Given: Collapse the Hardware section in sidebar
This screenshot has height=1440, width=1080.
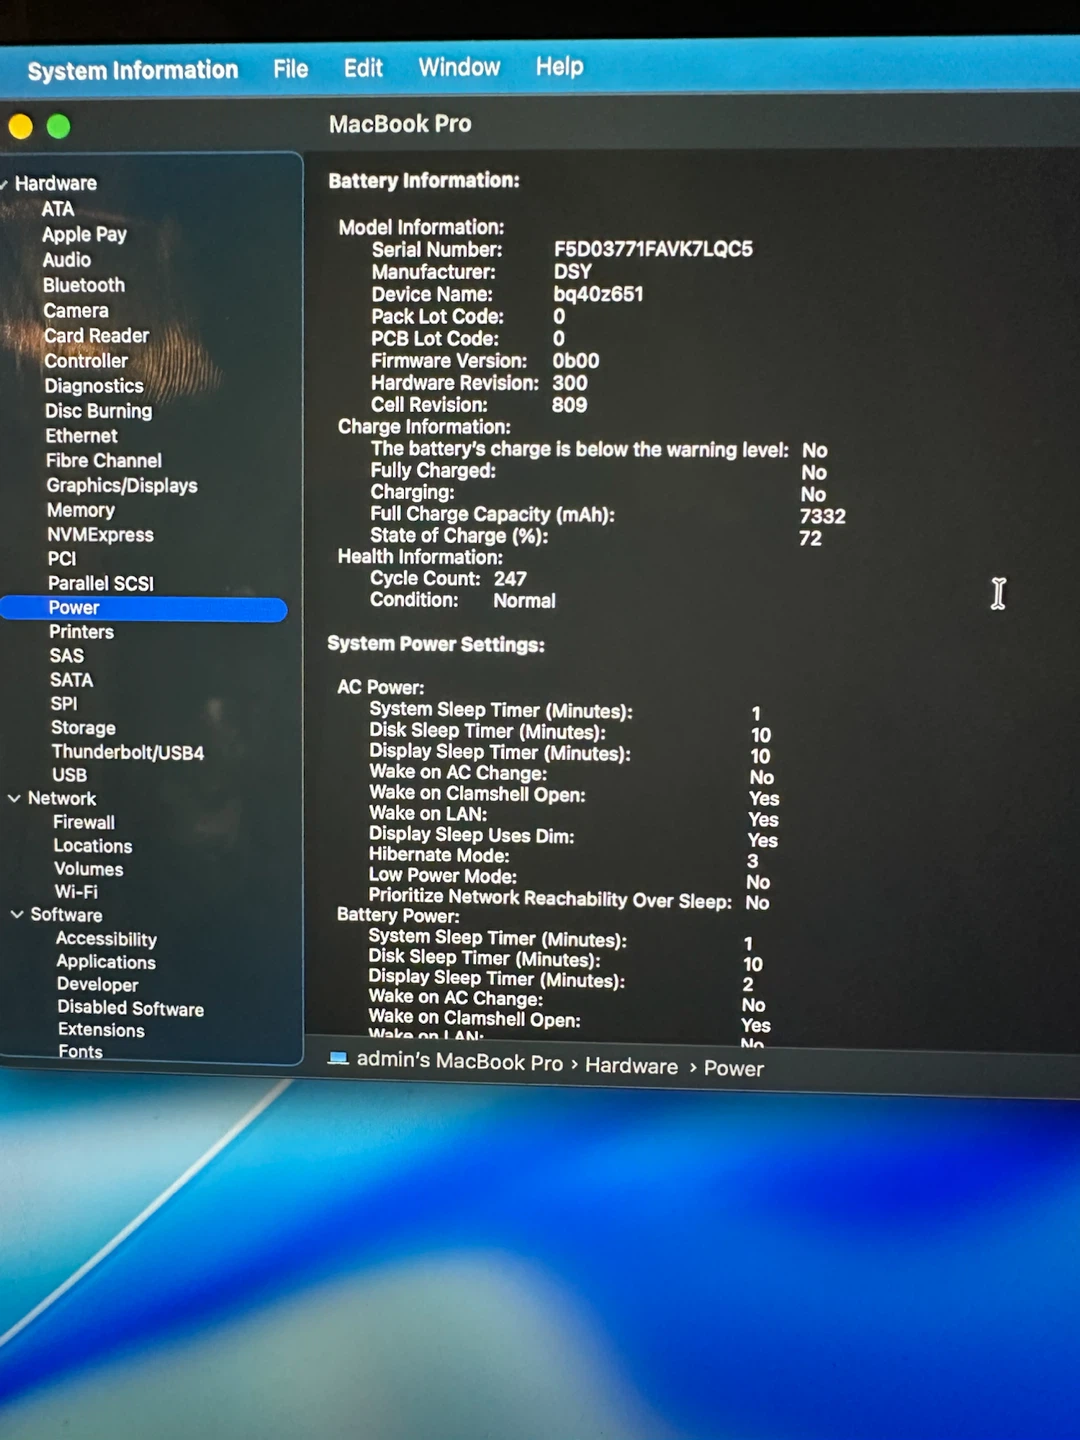Looking at the screenshot, I should [x=5, y=184].
